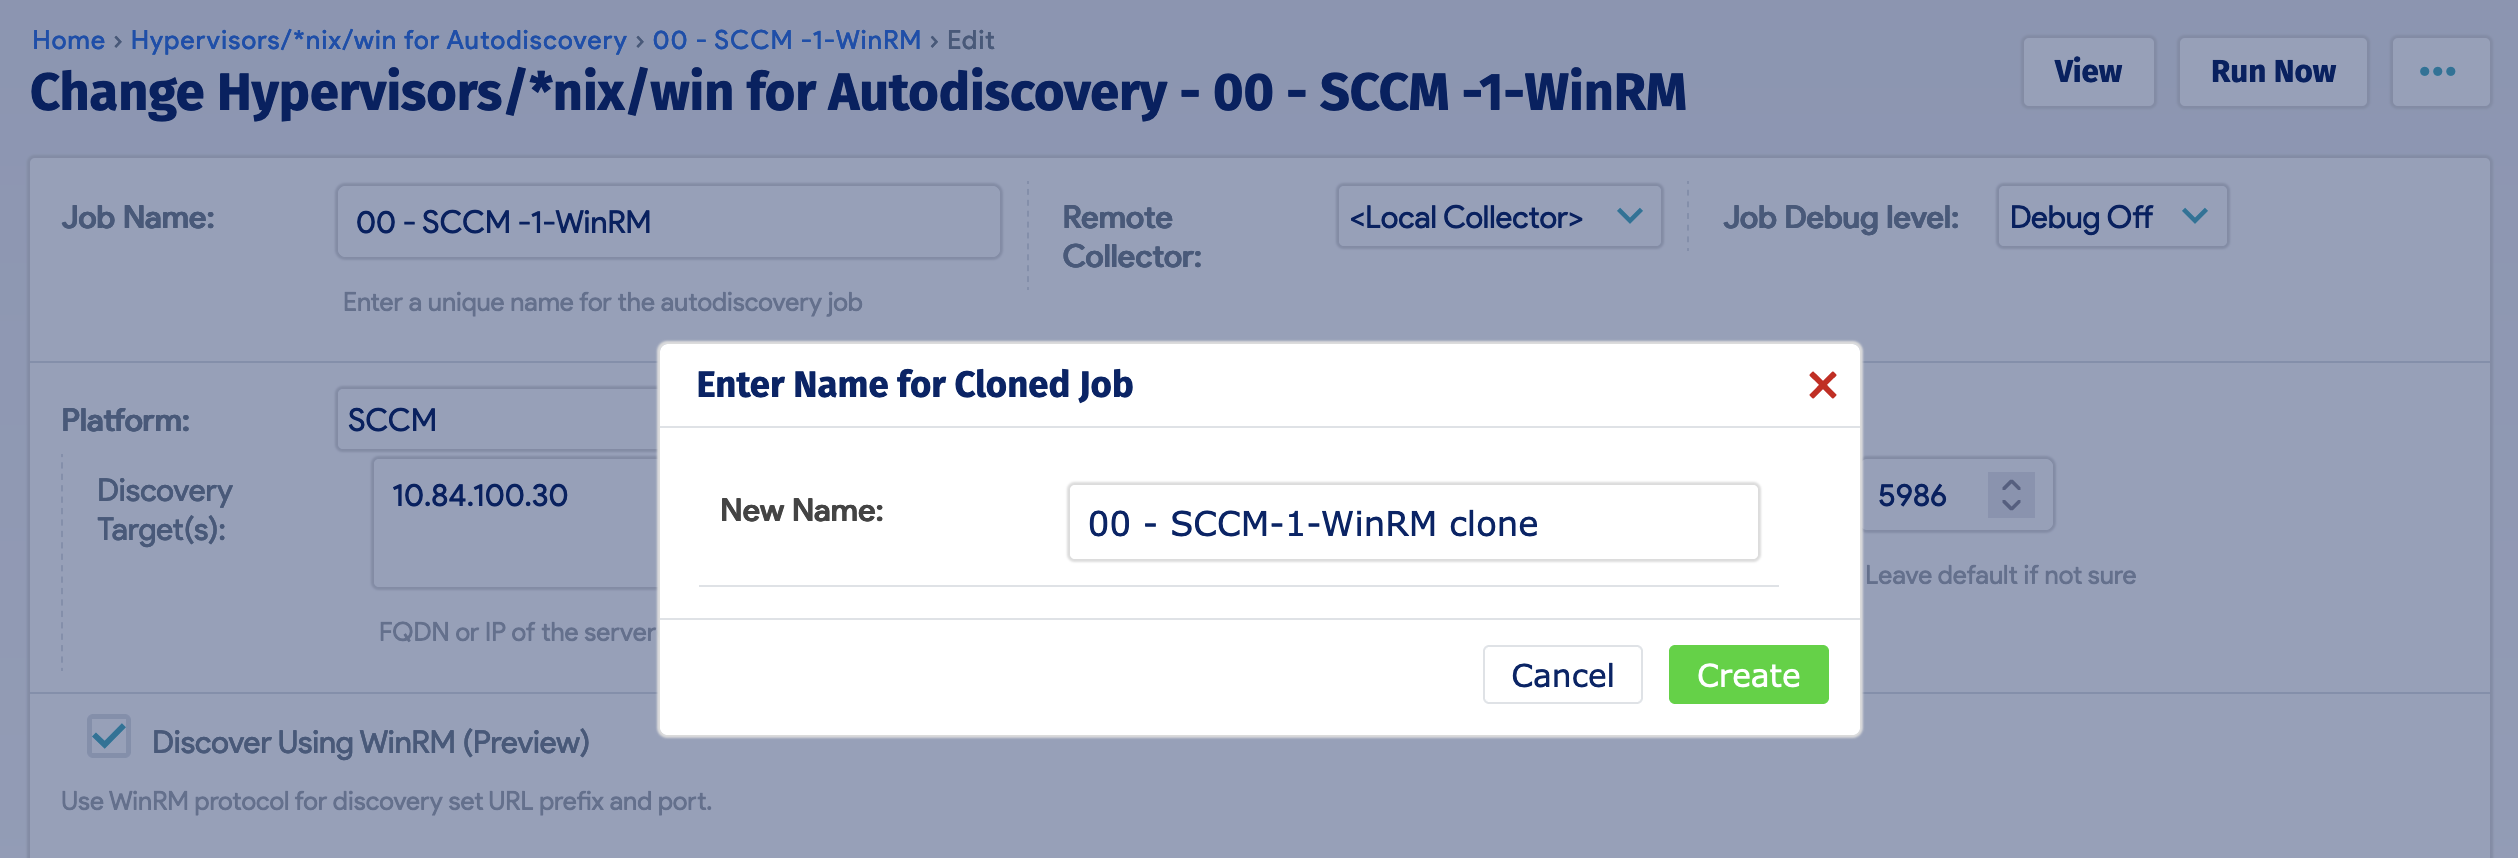Screen dimensions: 2518x858
Task: Click the Debug Off chevron arrow
Action: pos(2194,217)
